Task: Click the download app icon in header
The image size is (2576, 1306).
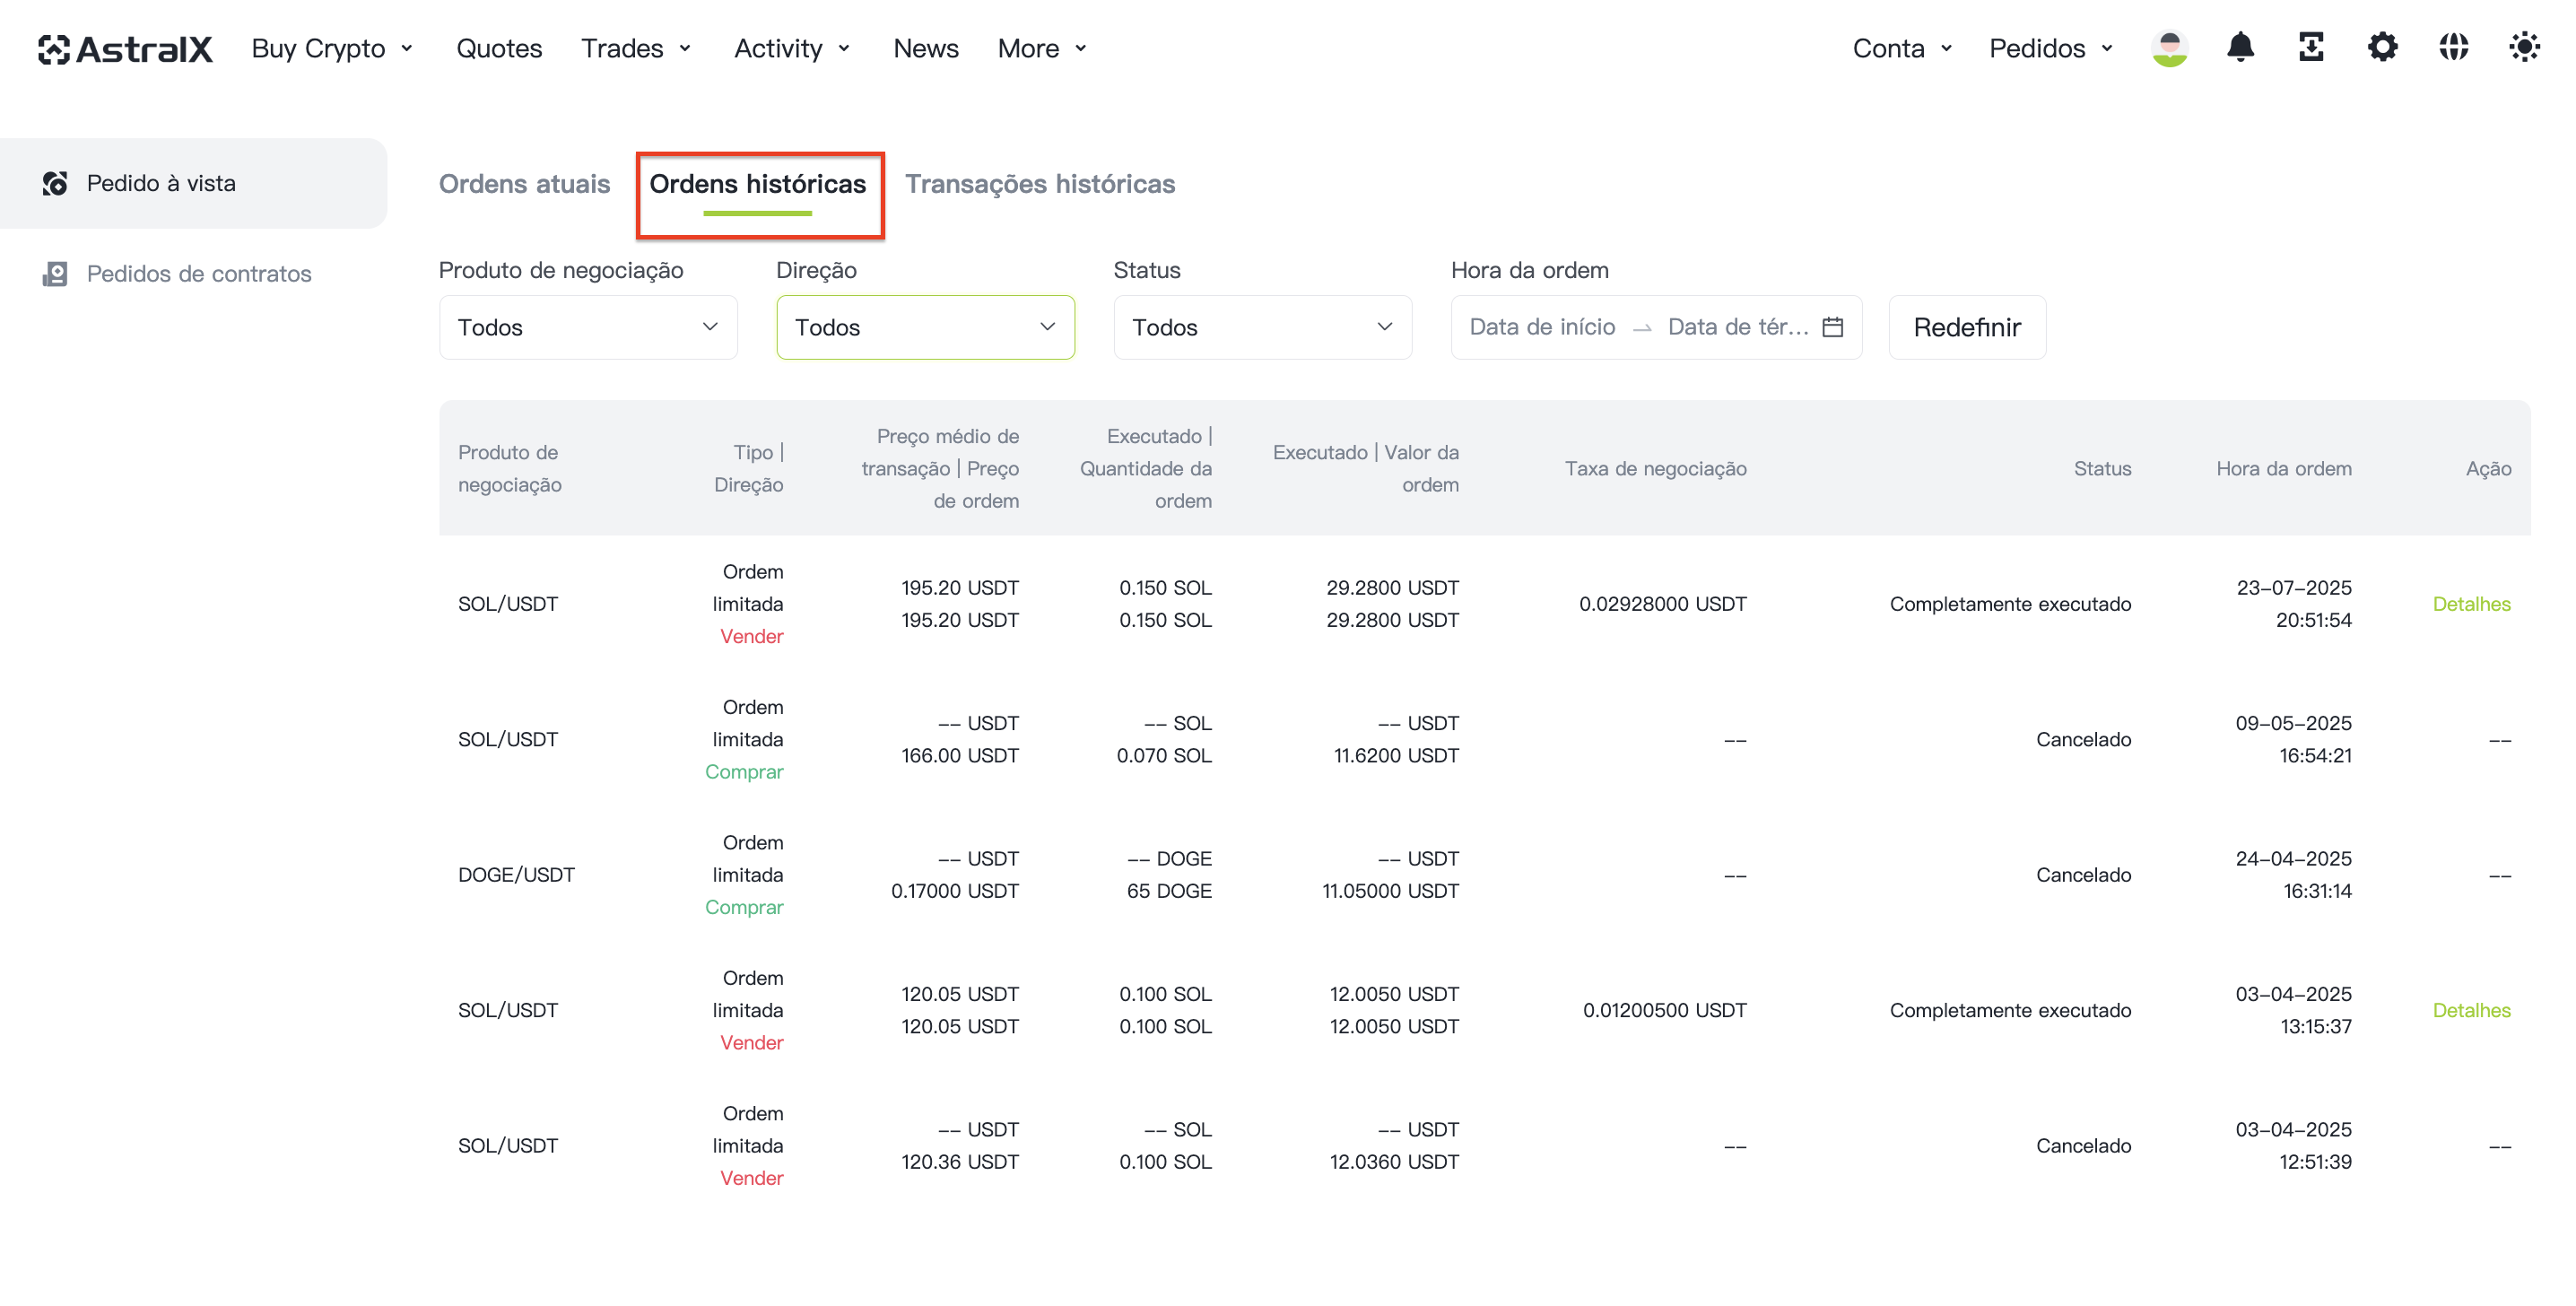Action: tap(2311, 47)
